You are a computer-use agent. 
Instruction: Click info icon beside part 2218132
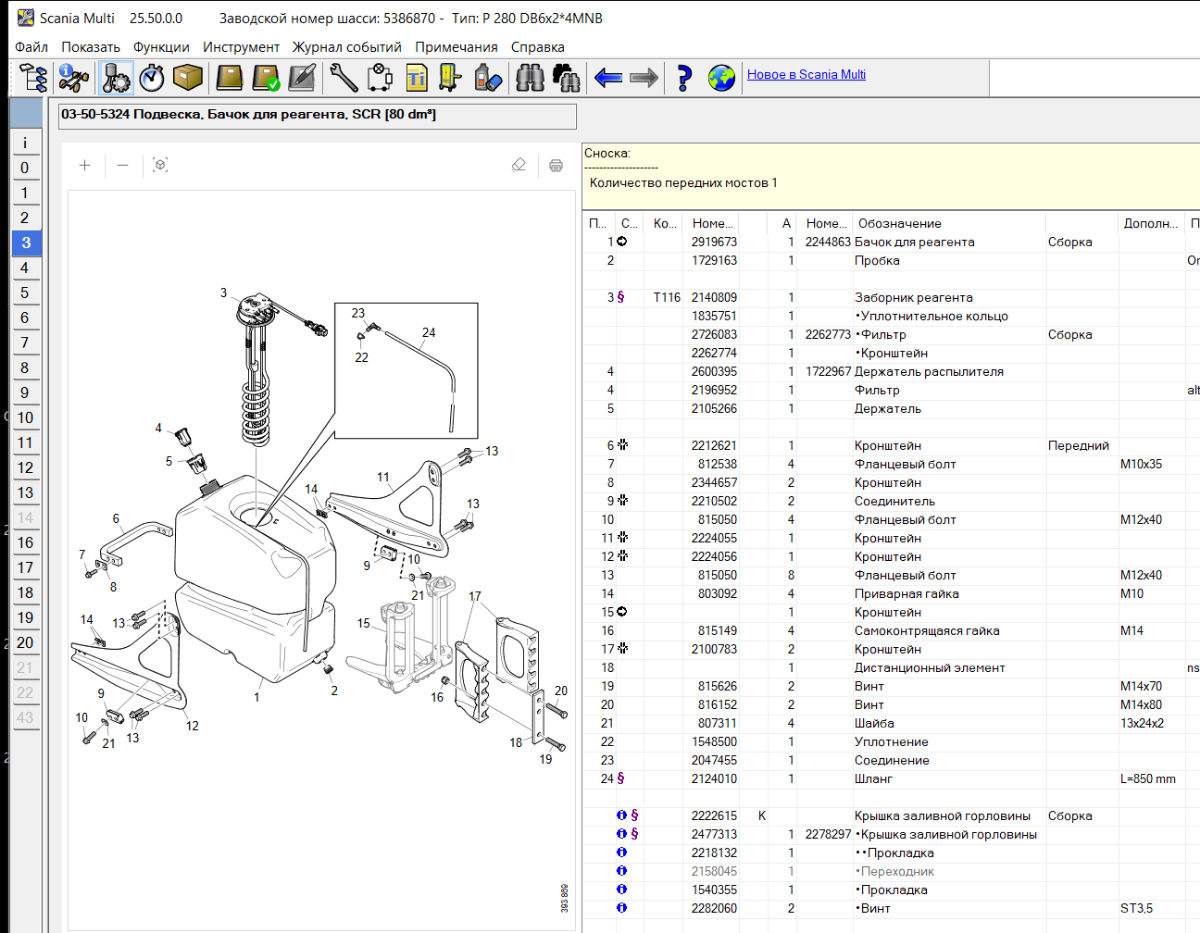622,853
